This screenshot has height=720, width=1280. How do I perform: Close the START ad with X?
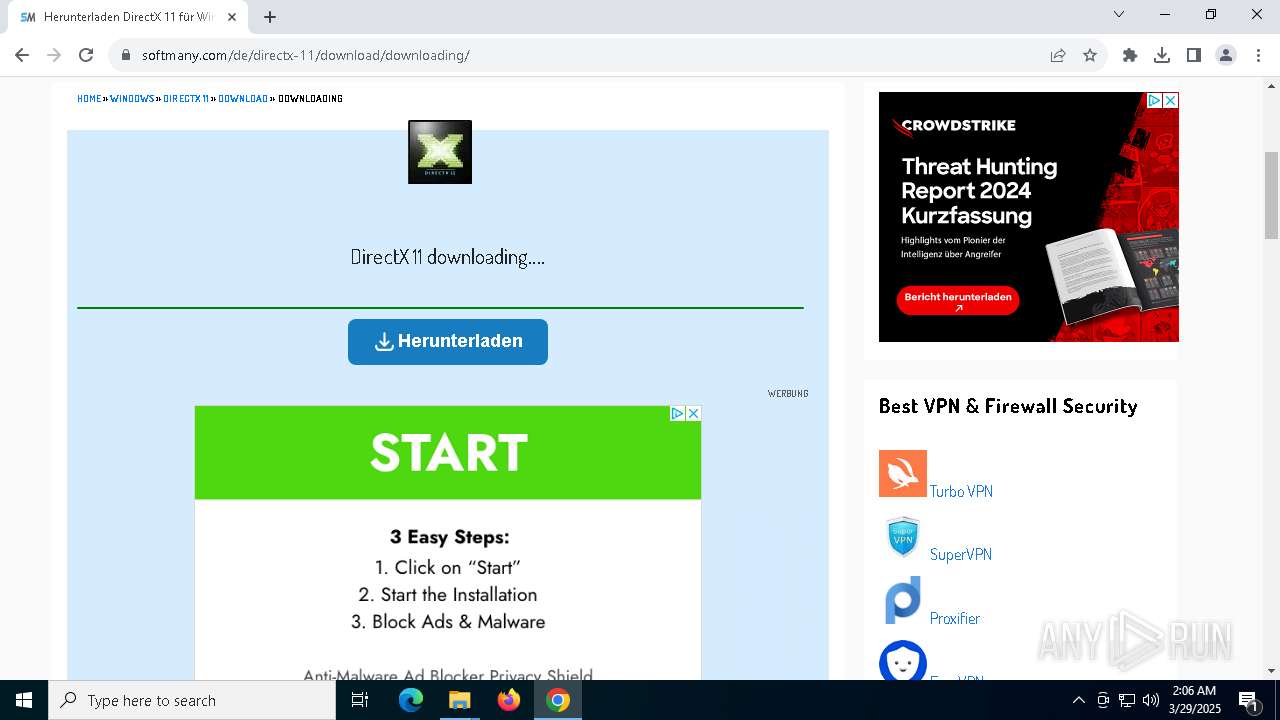tap(693, 413)
